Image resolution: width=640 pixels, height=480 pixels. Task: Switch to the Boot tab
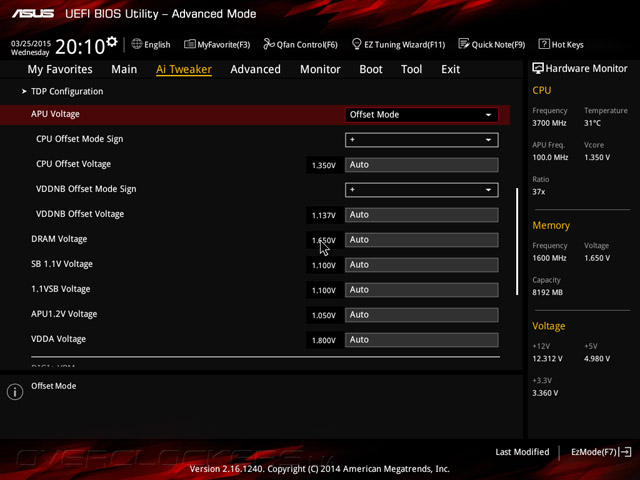point(371,69)
